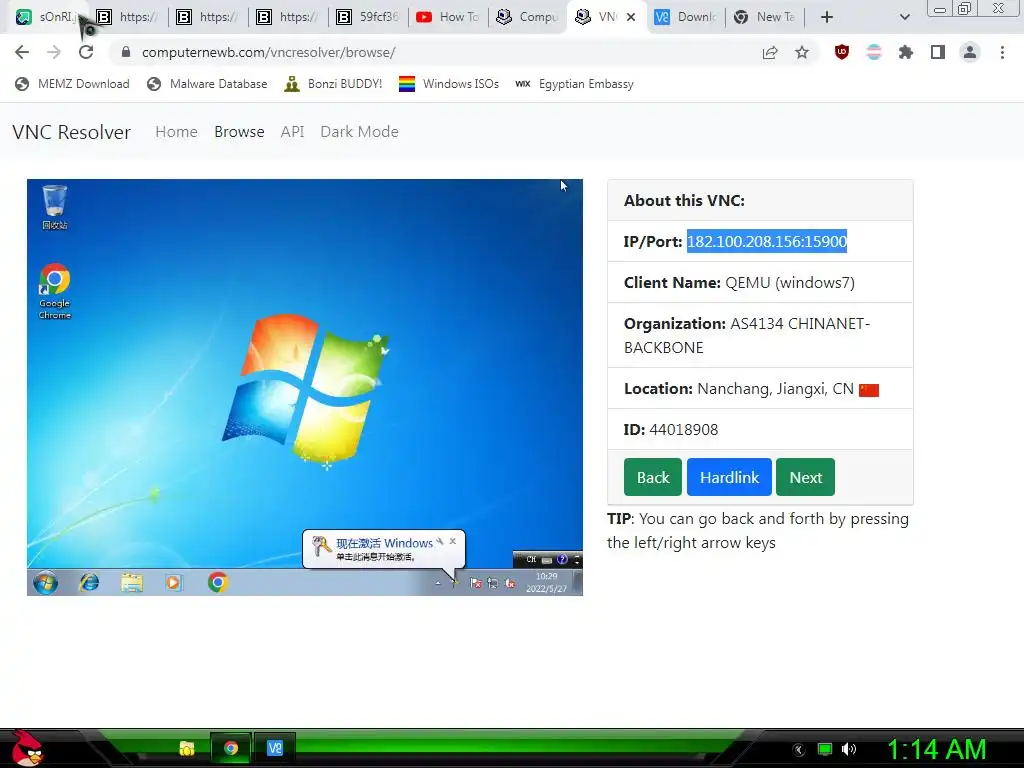Toggle Dark Mode in the navbar
Screen dimensions: 1024x768
click(x=359, y=132)
